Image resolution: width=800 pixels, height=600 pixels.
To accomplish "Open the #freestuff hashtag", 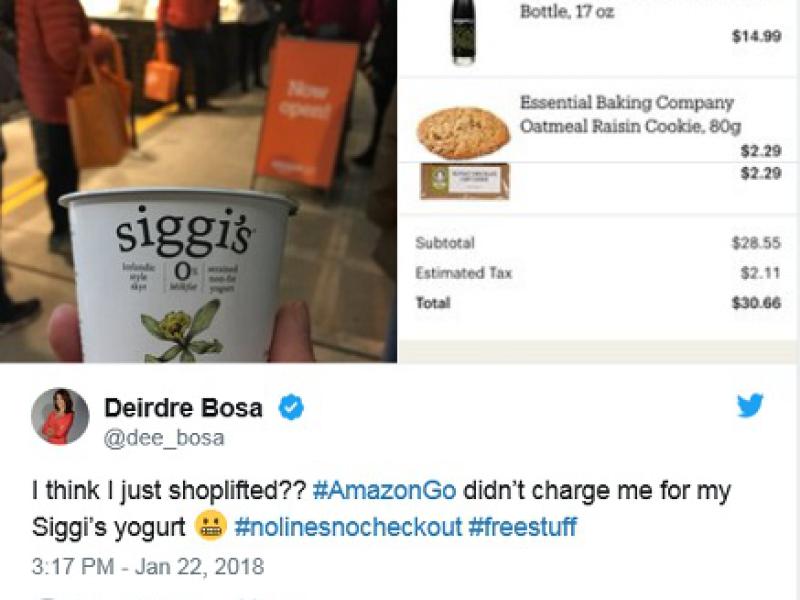I will pos(522,527).
